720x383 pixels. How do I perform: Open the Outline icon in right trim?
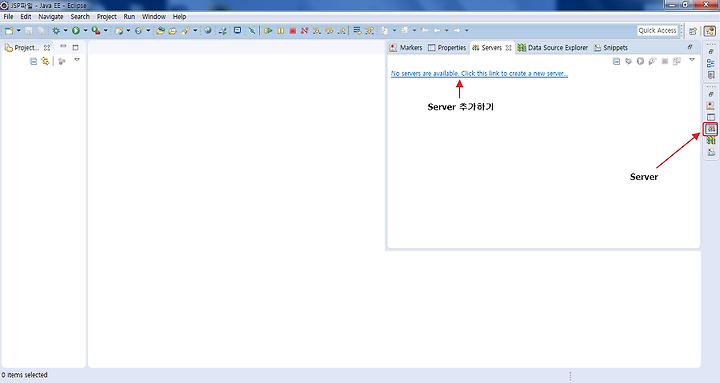click(711, 63)
